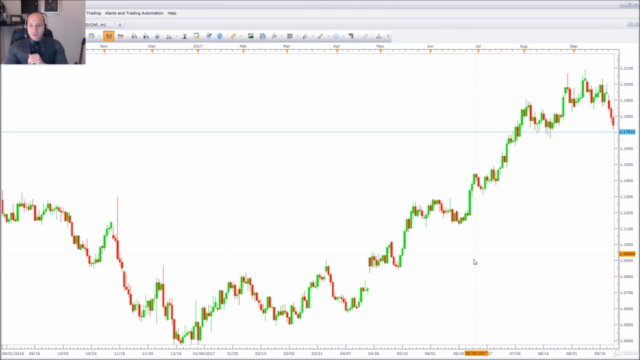
Task: Click the magnifier zoom toolbar icon
Action: tap(274, 36)
